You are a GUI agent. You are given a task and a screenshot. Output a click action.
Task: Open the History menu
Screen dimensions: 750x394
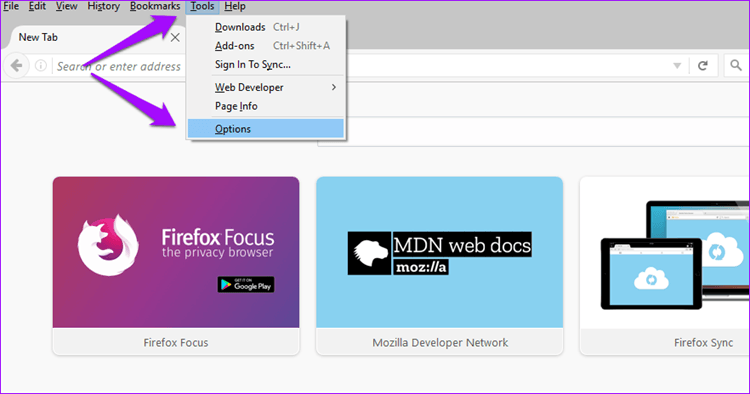click(x=103, y=6)
